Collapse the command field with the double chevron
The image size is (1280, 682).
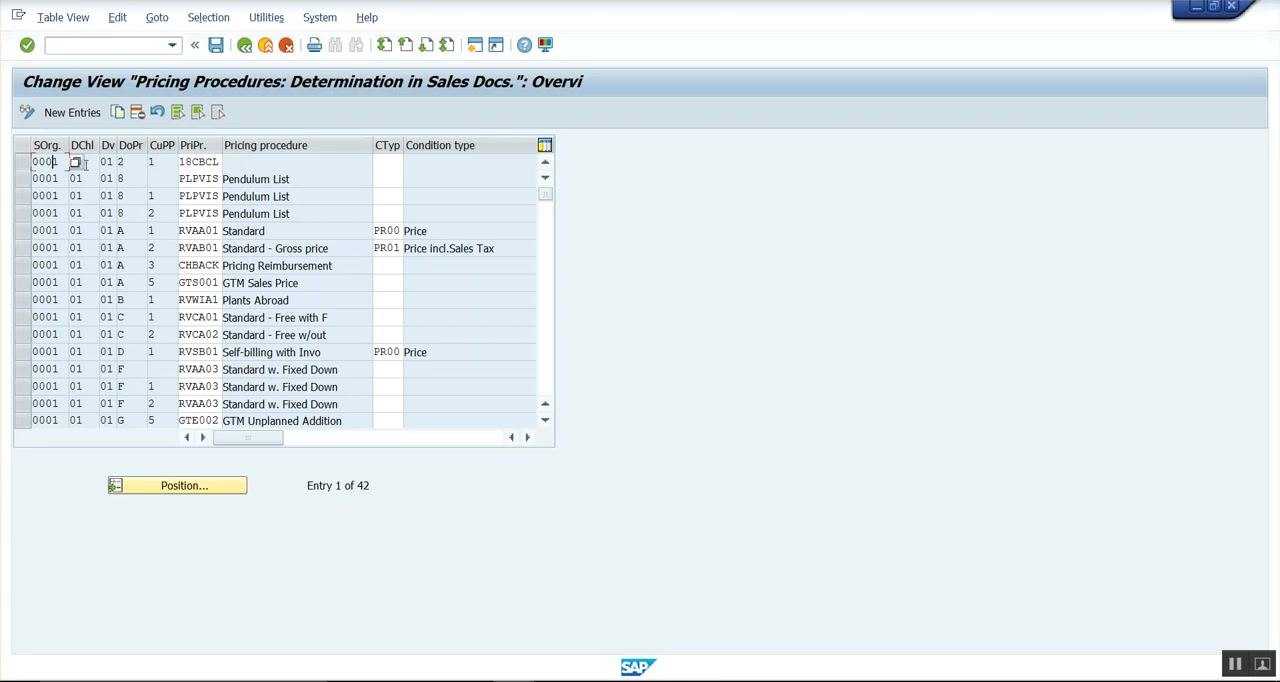195,45
